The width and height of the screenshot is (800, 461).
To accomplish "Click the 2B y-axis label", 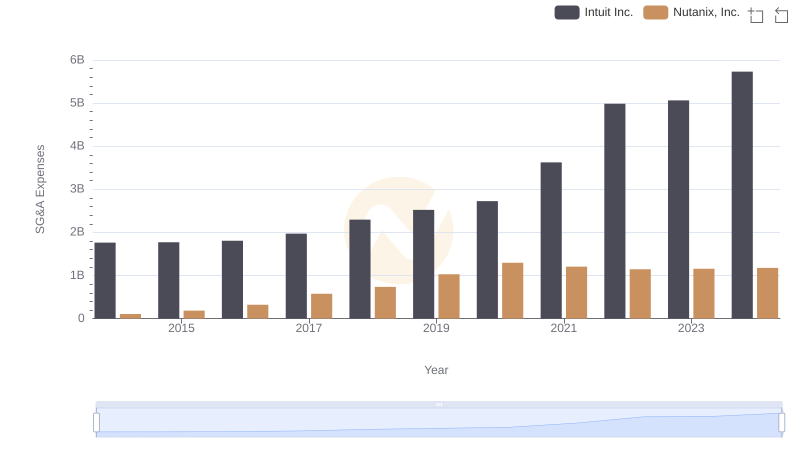I will [x=77, y=232].
